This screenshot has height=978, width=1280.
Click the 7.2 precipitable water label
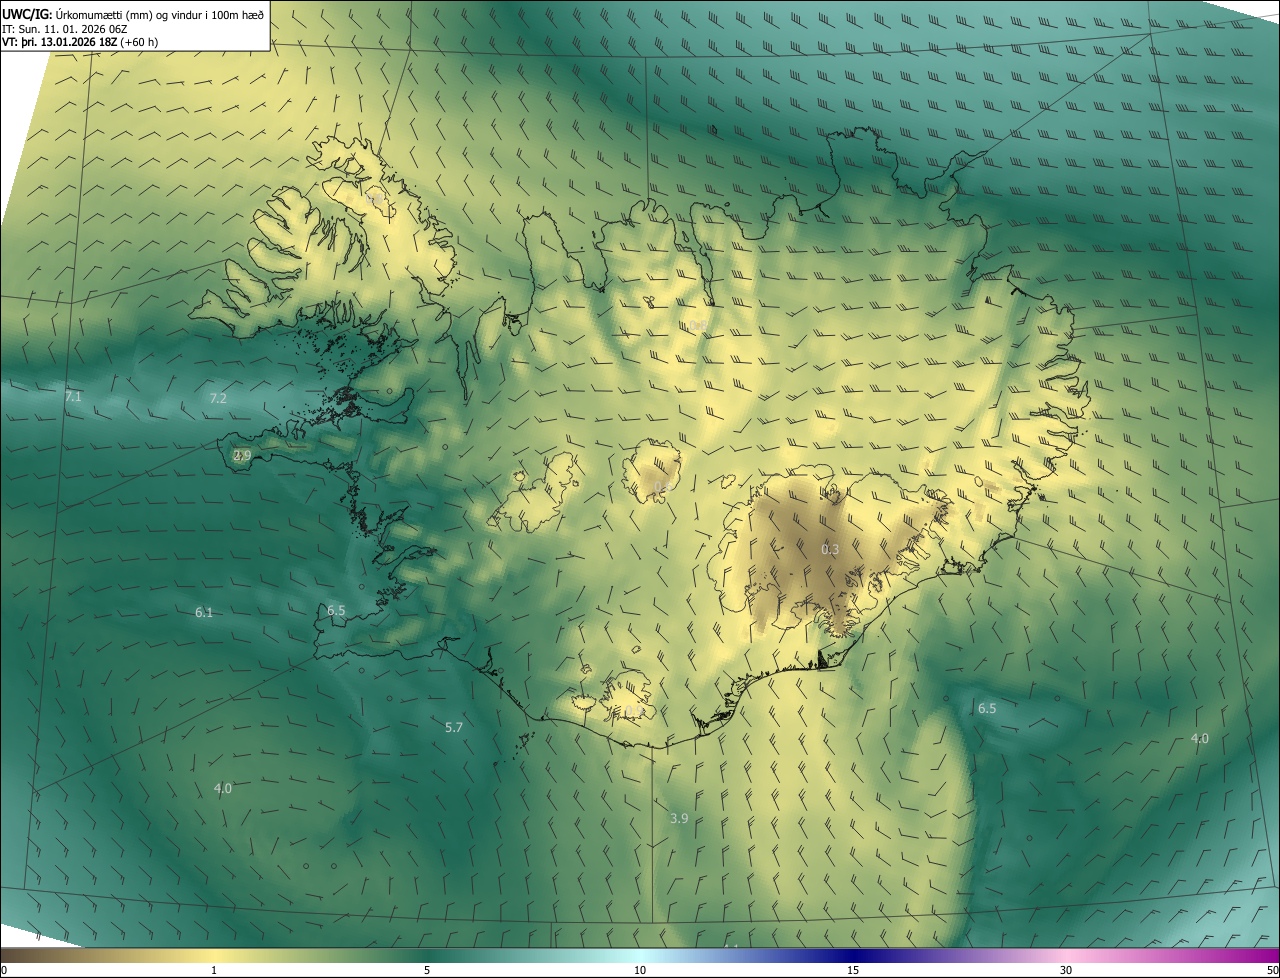(218, 398)
